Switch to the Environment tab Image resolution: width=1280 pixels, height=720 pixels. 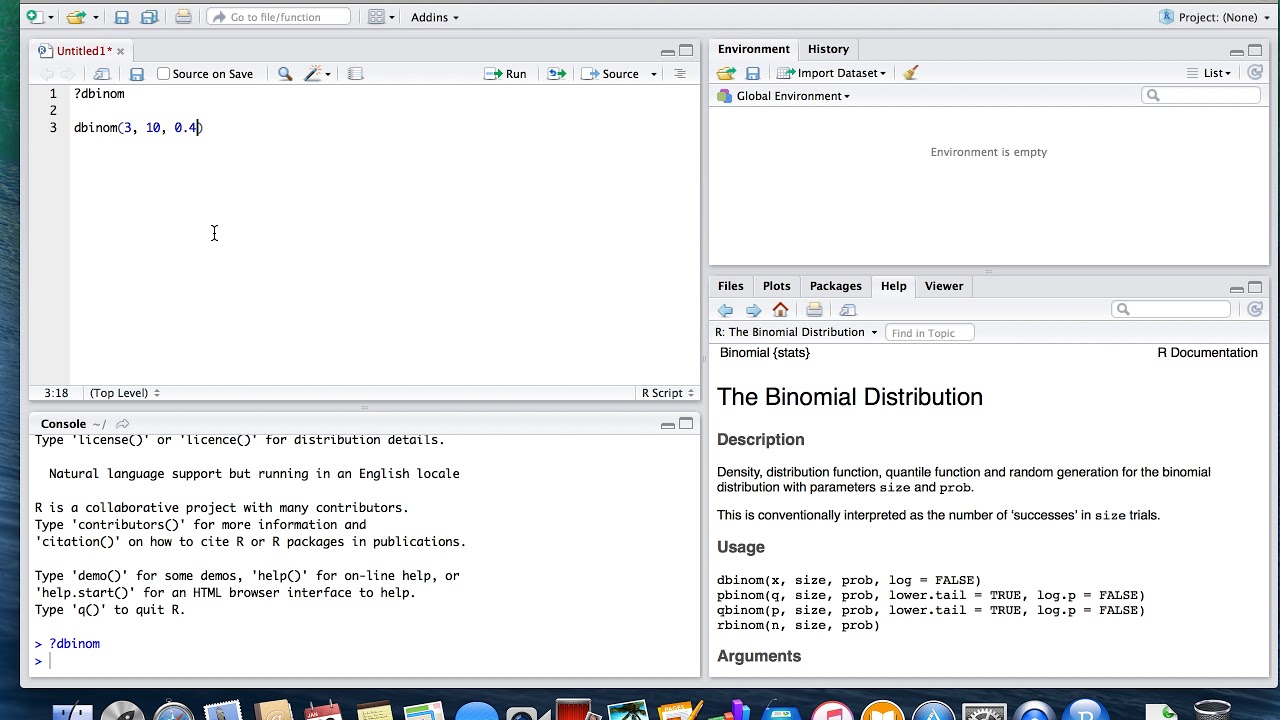coord(754,49)
